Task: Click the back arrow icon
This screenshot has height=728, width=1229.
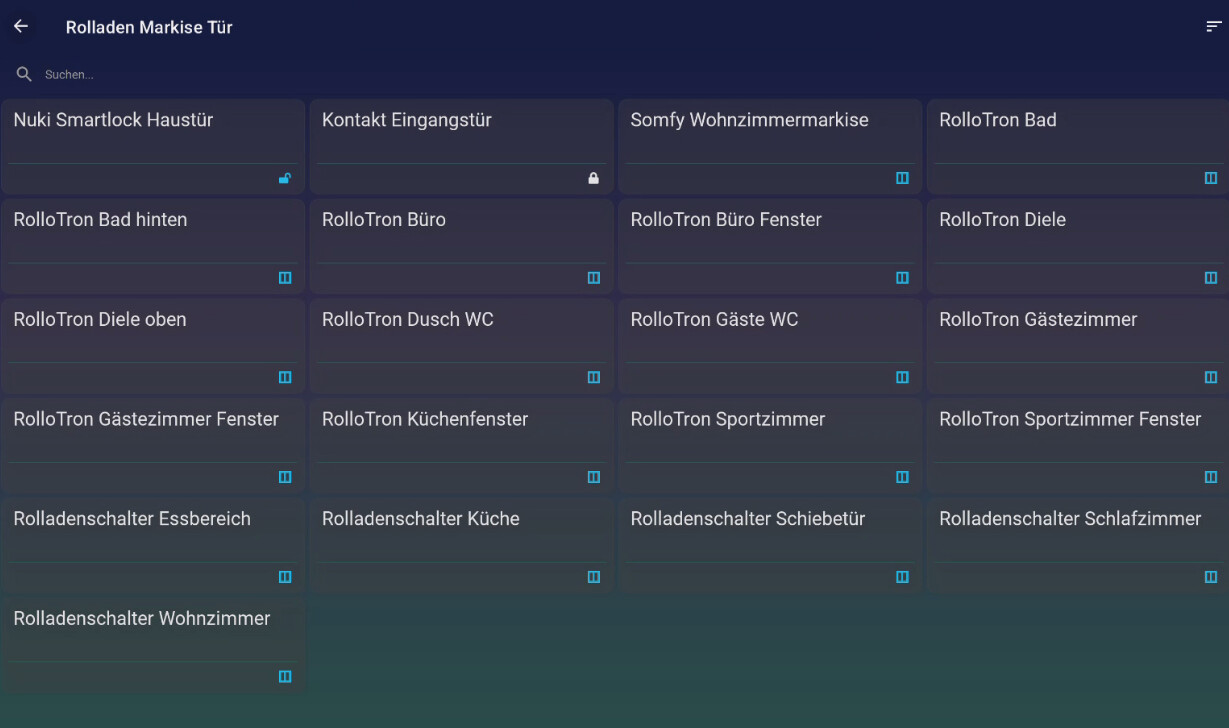Action: [21, 27]
